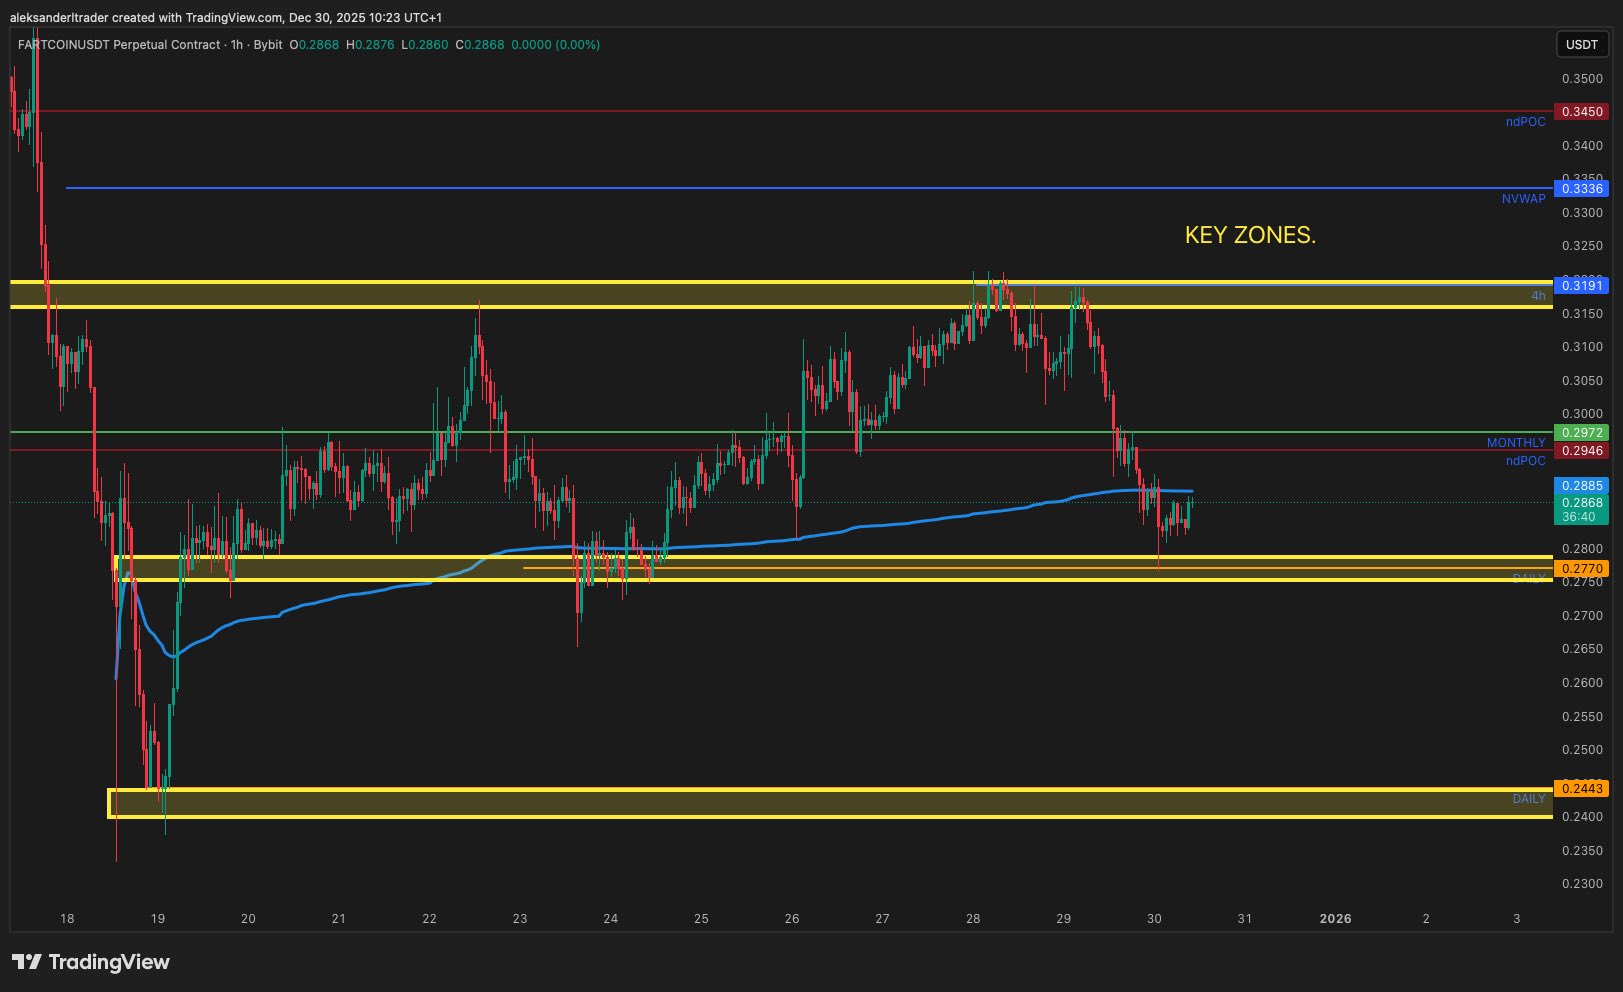This screenshot has height=992, width=1623.
Task: Click the red 0.2946 price label
Action: [1581, 451]
